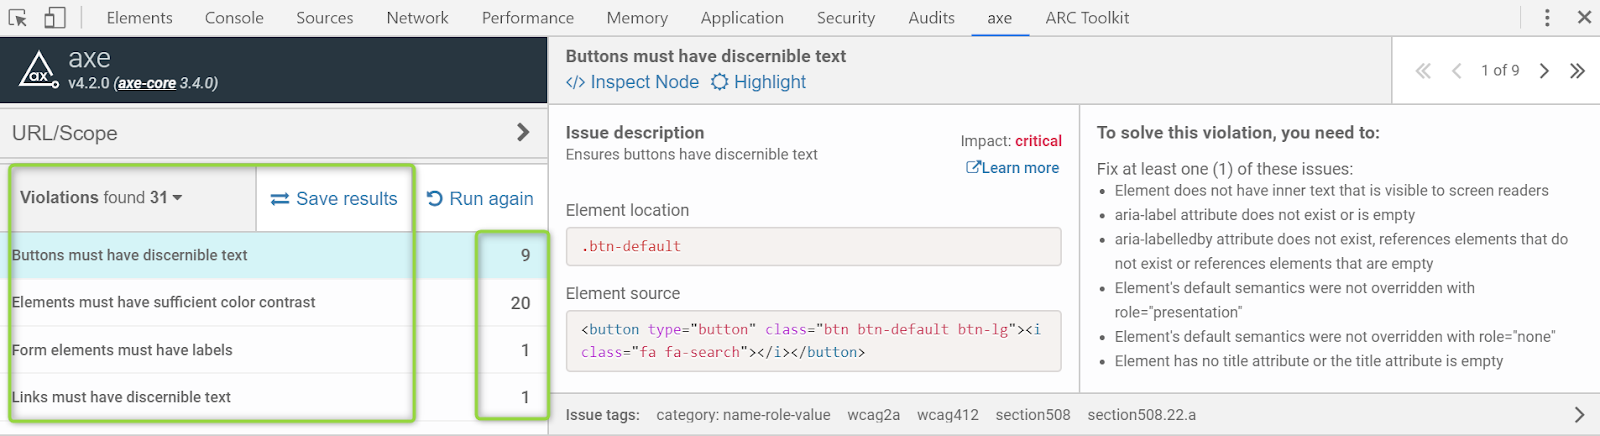The width and height of the screenshot is (1600, 436).
Task: Click the Highlight link
Action: coord(759,82)
